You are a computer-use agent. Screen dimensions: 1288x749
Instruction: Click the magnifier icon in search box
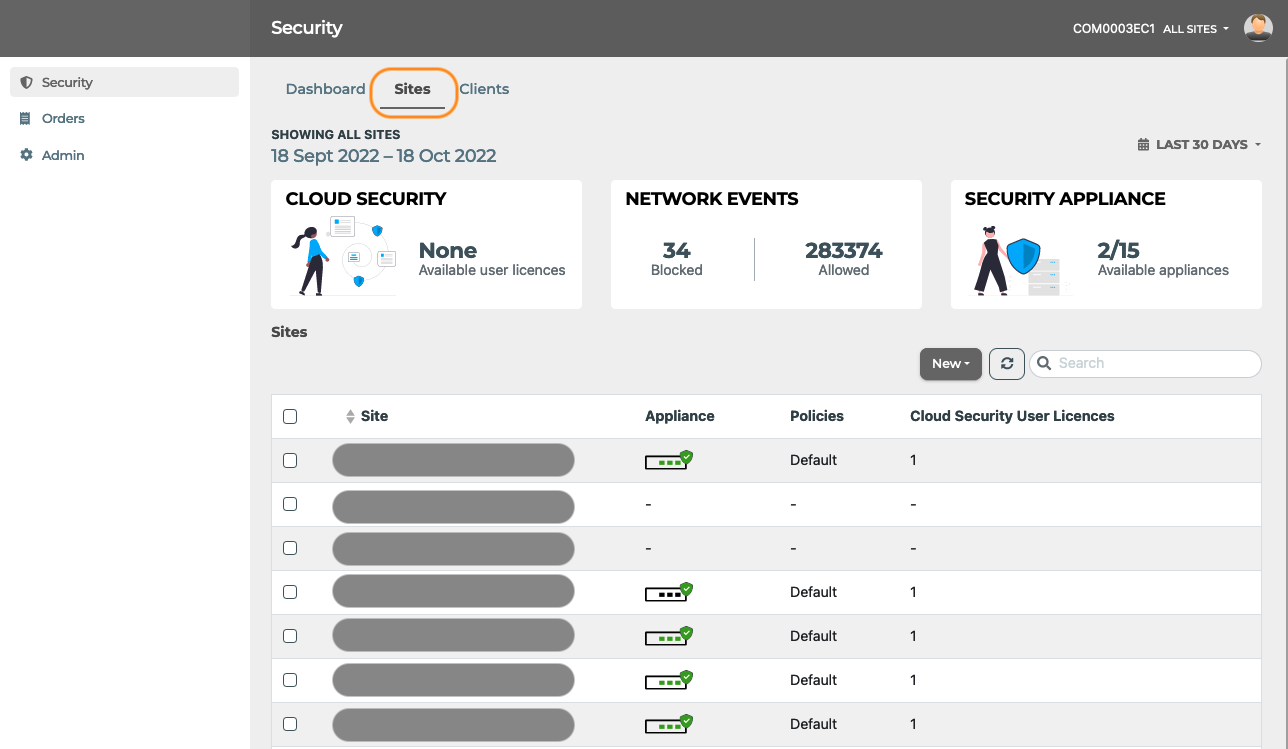[x=1045, y=364]
